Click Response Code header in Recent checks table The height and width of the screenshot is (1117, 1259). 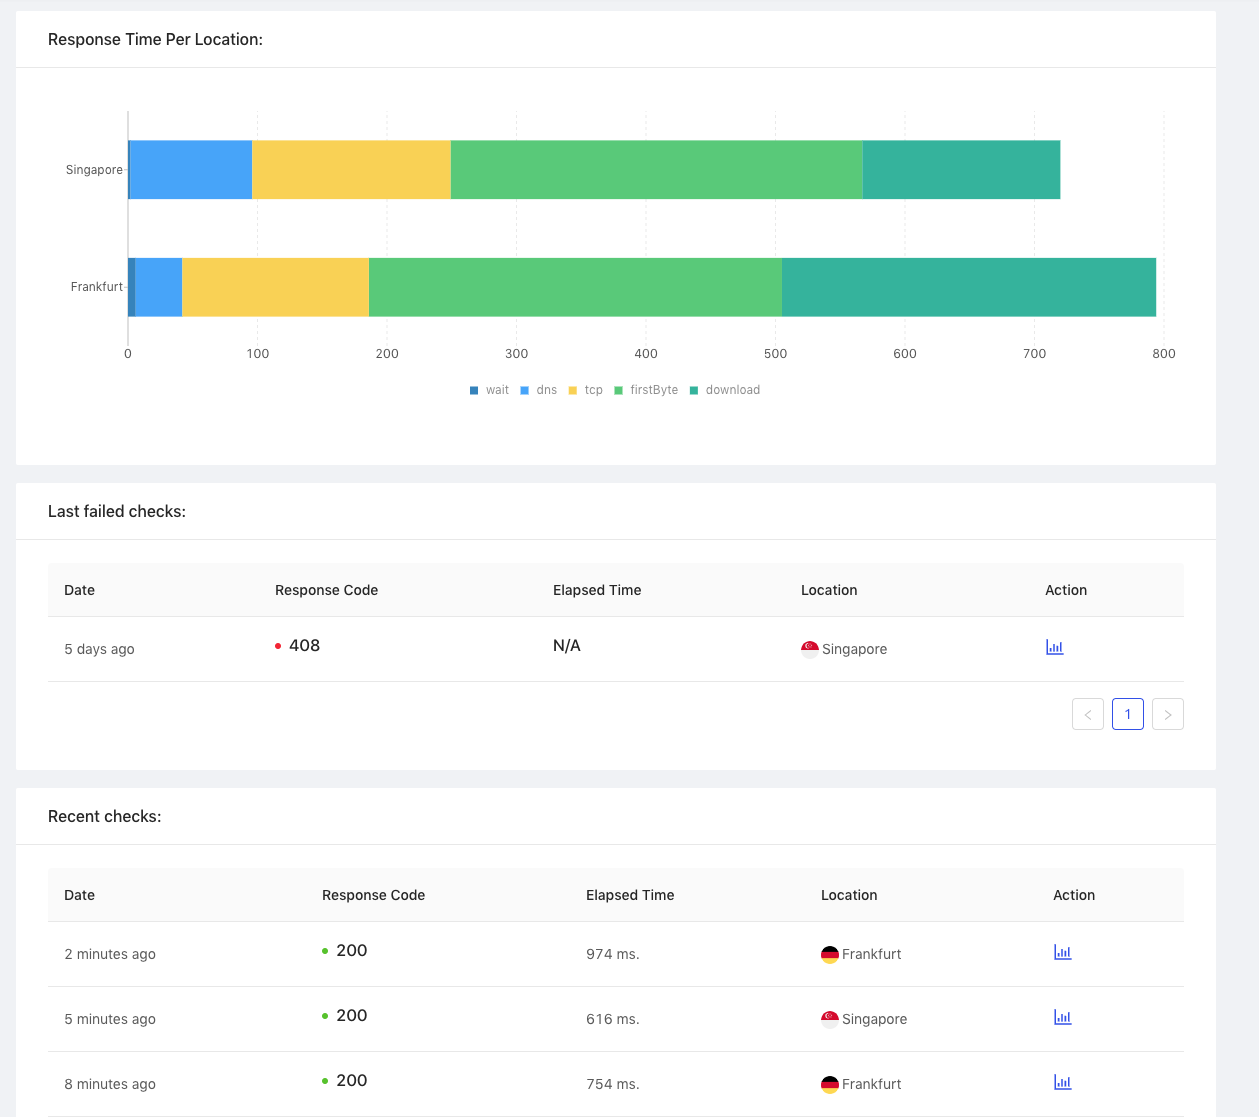373,895
